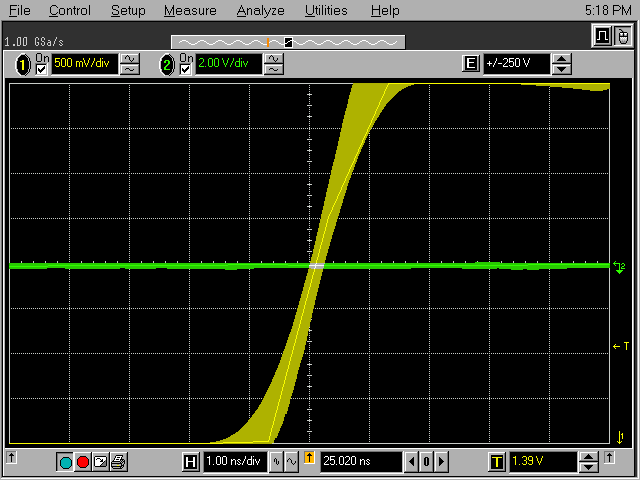Click the +/-250 V stepper up arrow
This screenshot has height=480, width=640.
[562, 59]
